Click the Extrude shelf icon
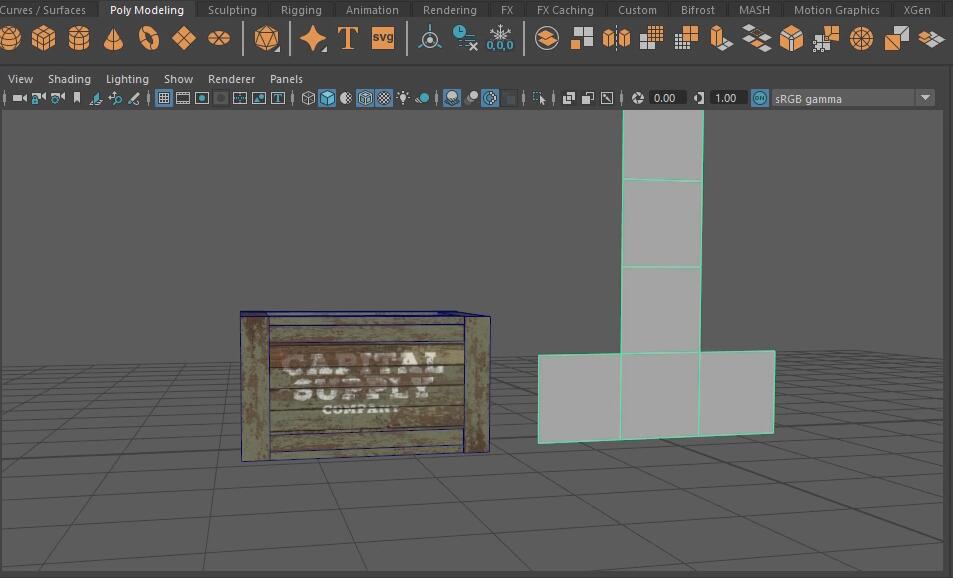The height and width of the screenshot is (578, 953). click(x=721, y=38)
